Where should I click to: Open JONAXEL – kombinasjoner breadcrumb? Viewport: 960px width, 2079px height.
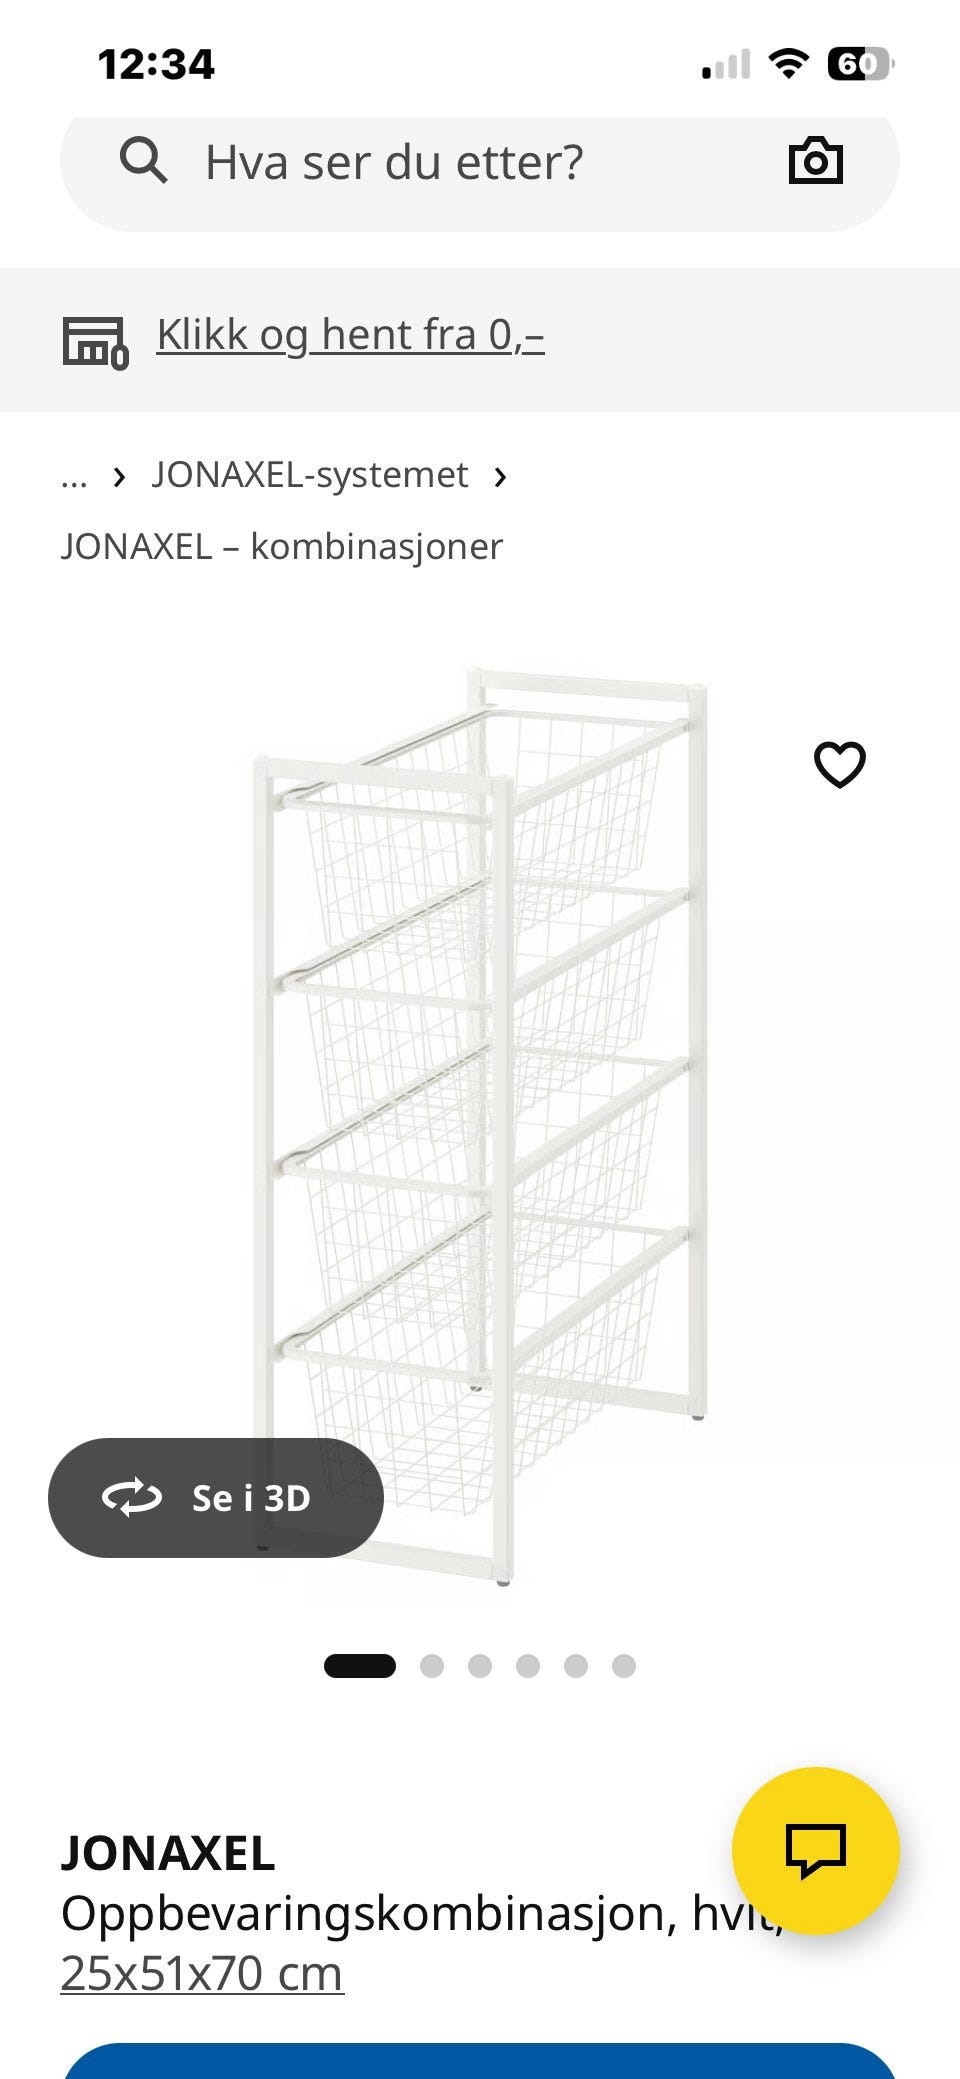(x=281, y=547)
